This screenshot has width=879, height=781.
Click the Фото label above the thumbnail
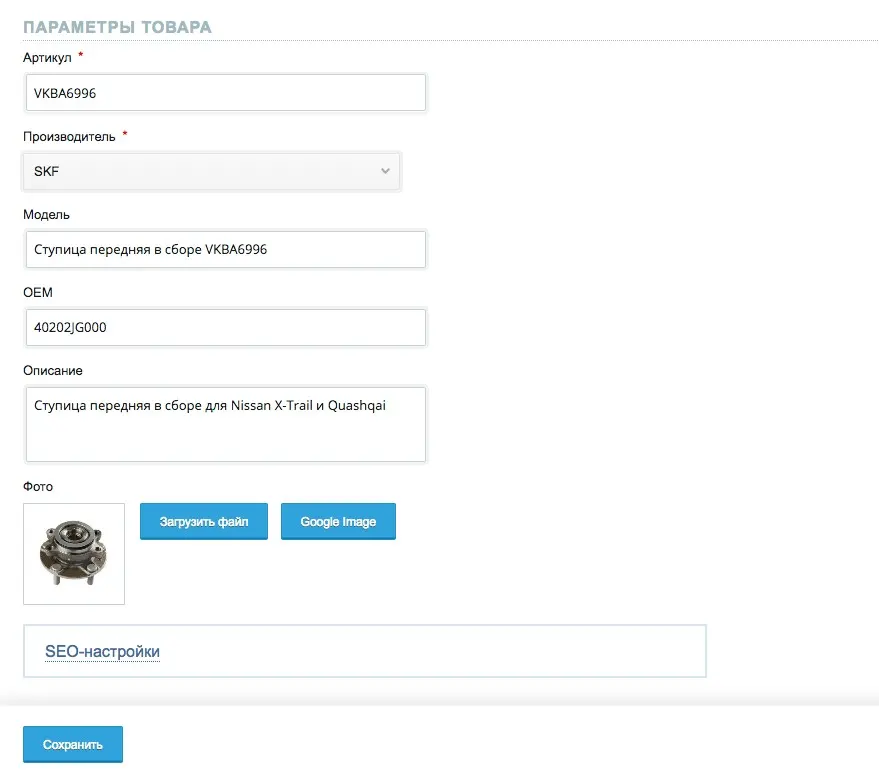coord(38,486)
